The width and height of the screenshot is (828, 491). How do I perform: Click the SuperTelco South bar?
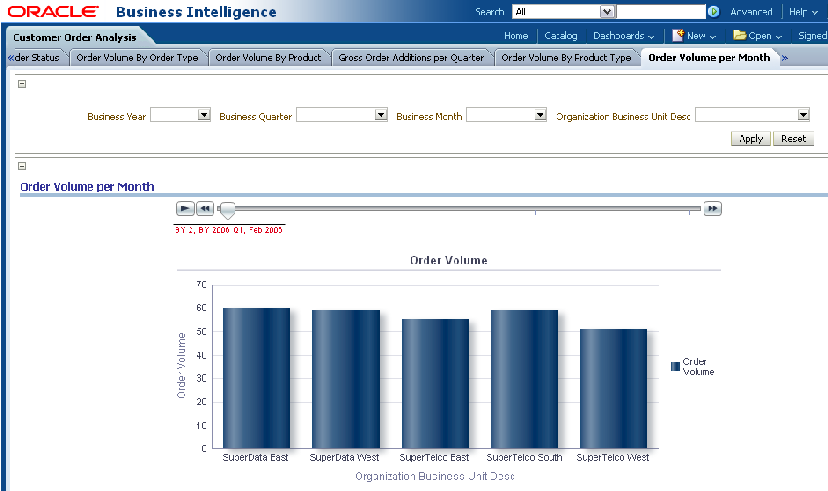[x=524, y=379]
